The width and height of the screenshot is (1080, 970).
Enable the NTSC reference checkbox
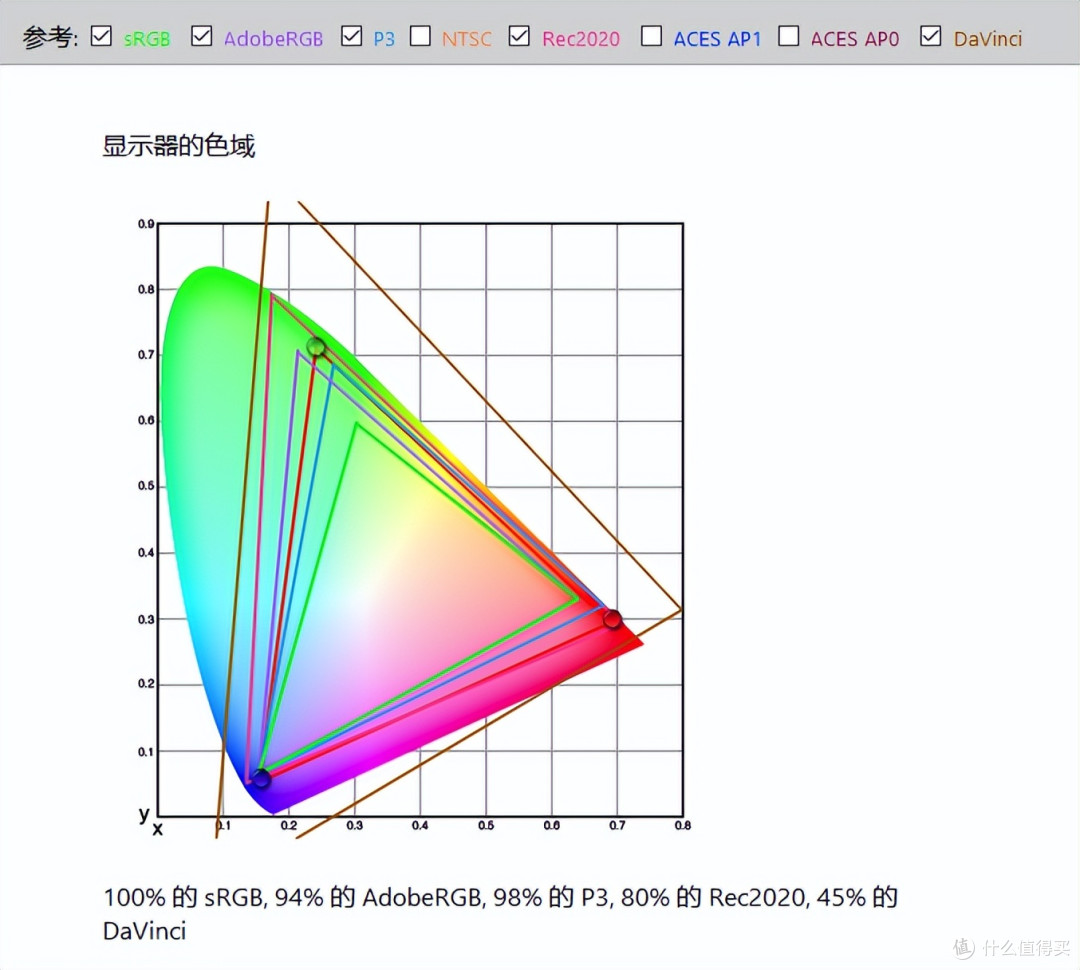click(x=420, y=36)
